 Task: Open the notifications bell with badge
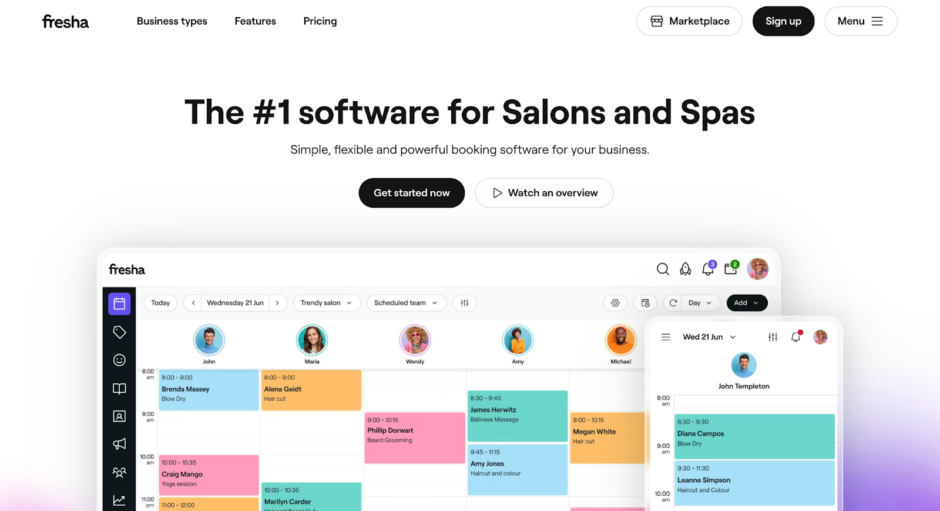coord(709,269)
